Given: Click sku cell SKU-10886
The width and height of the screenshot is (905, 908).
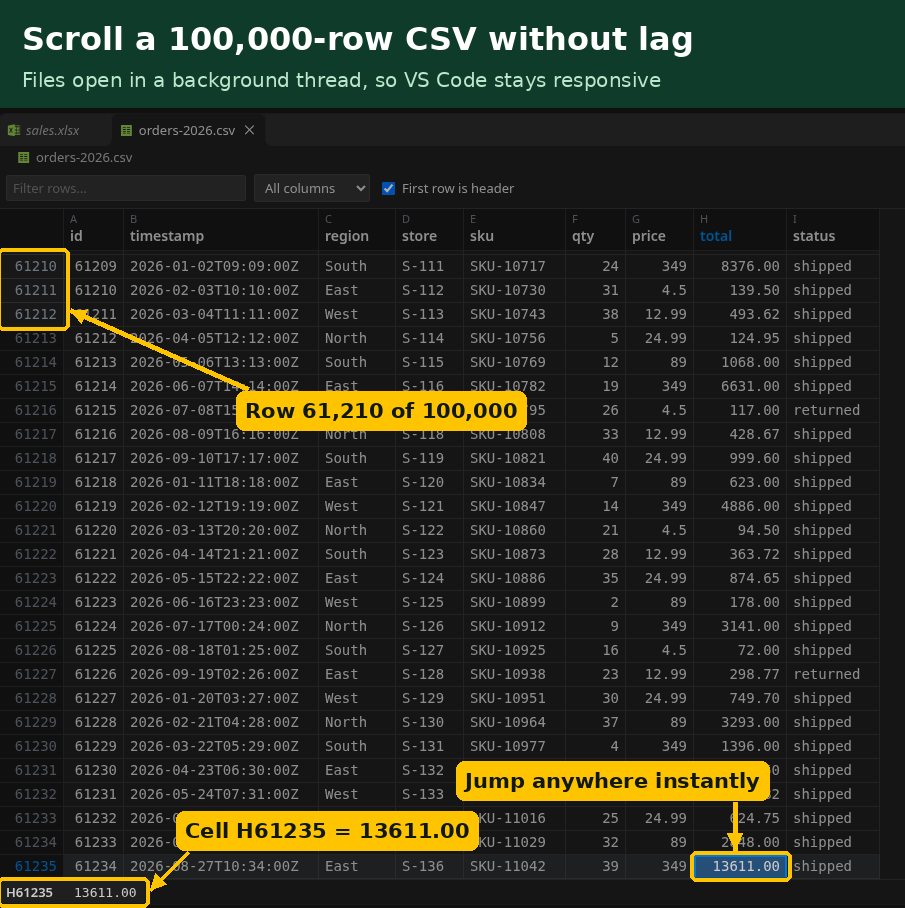Looking at the screenshot, I should (x=514, y=579).
